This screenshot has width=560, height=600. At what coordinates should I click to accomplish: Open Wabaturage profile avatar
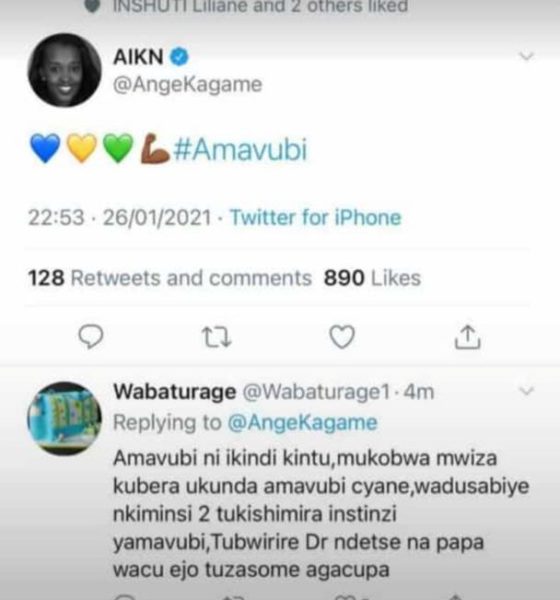coord(64,419)
